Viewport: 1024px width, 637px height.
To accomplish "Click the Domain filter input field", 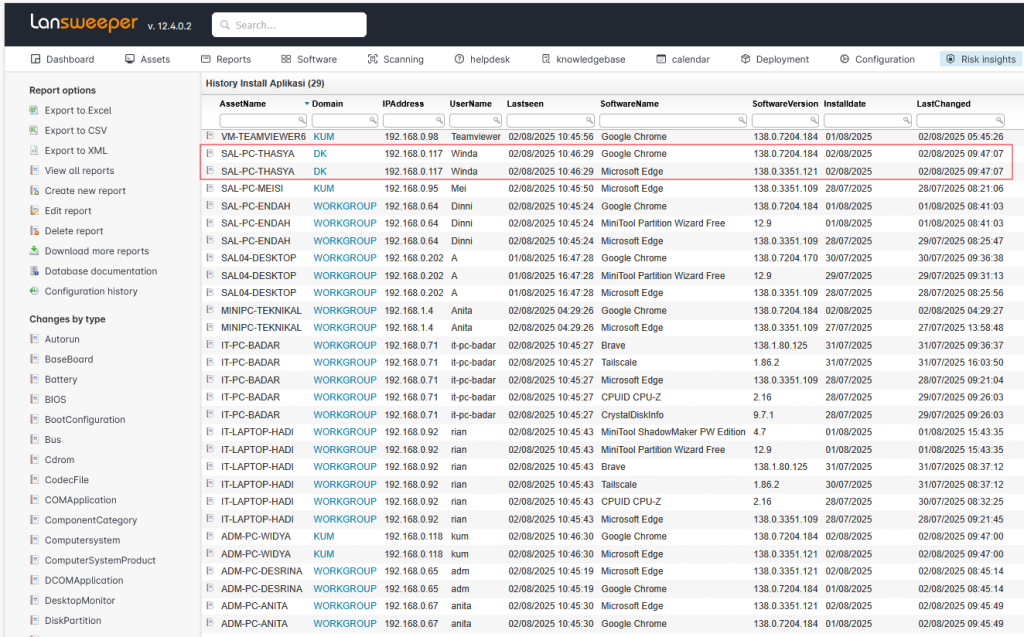I will pyautogui.click(x=344, y=120).
